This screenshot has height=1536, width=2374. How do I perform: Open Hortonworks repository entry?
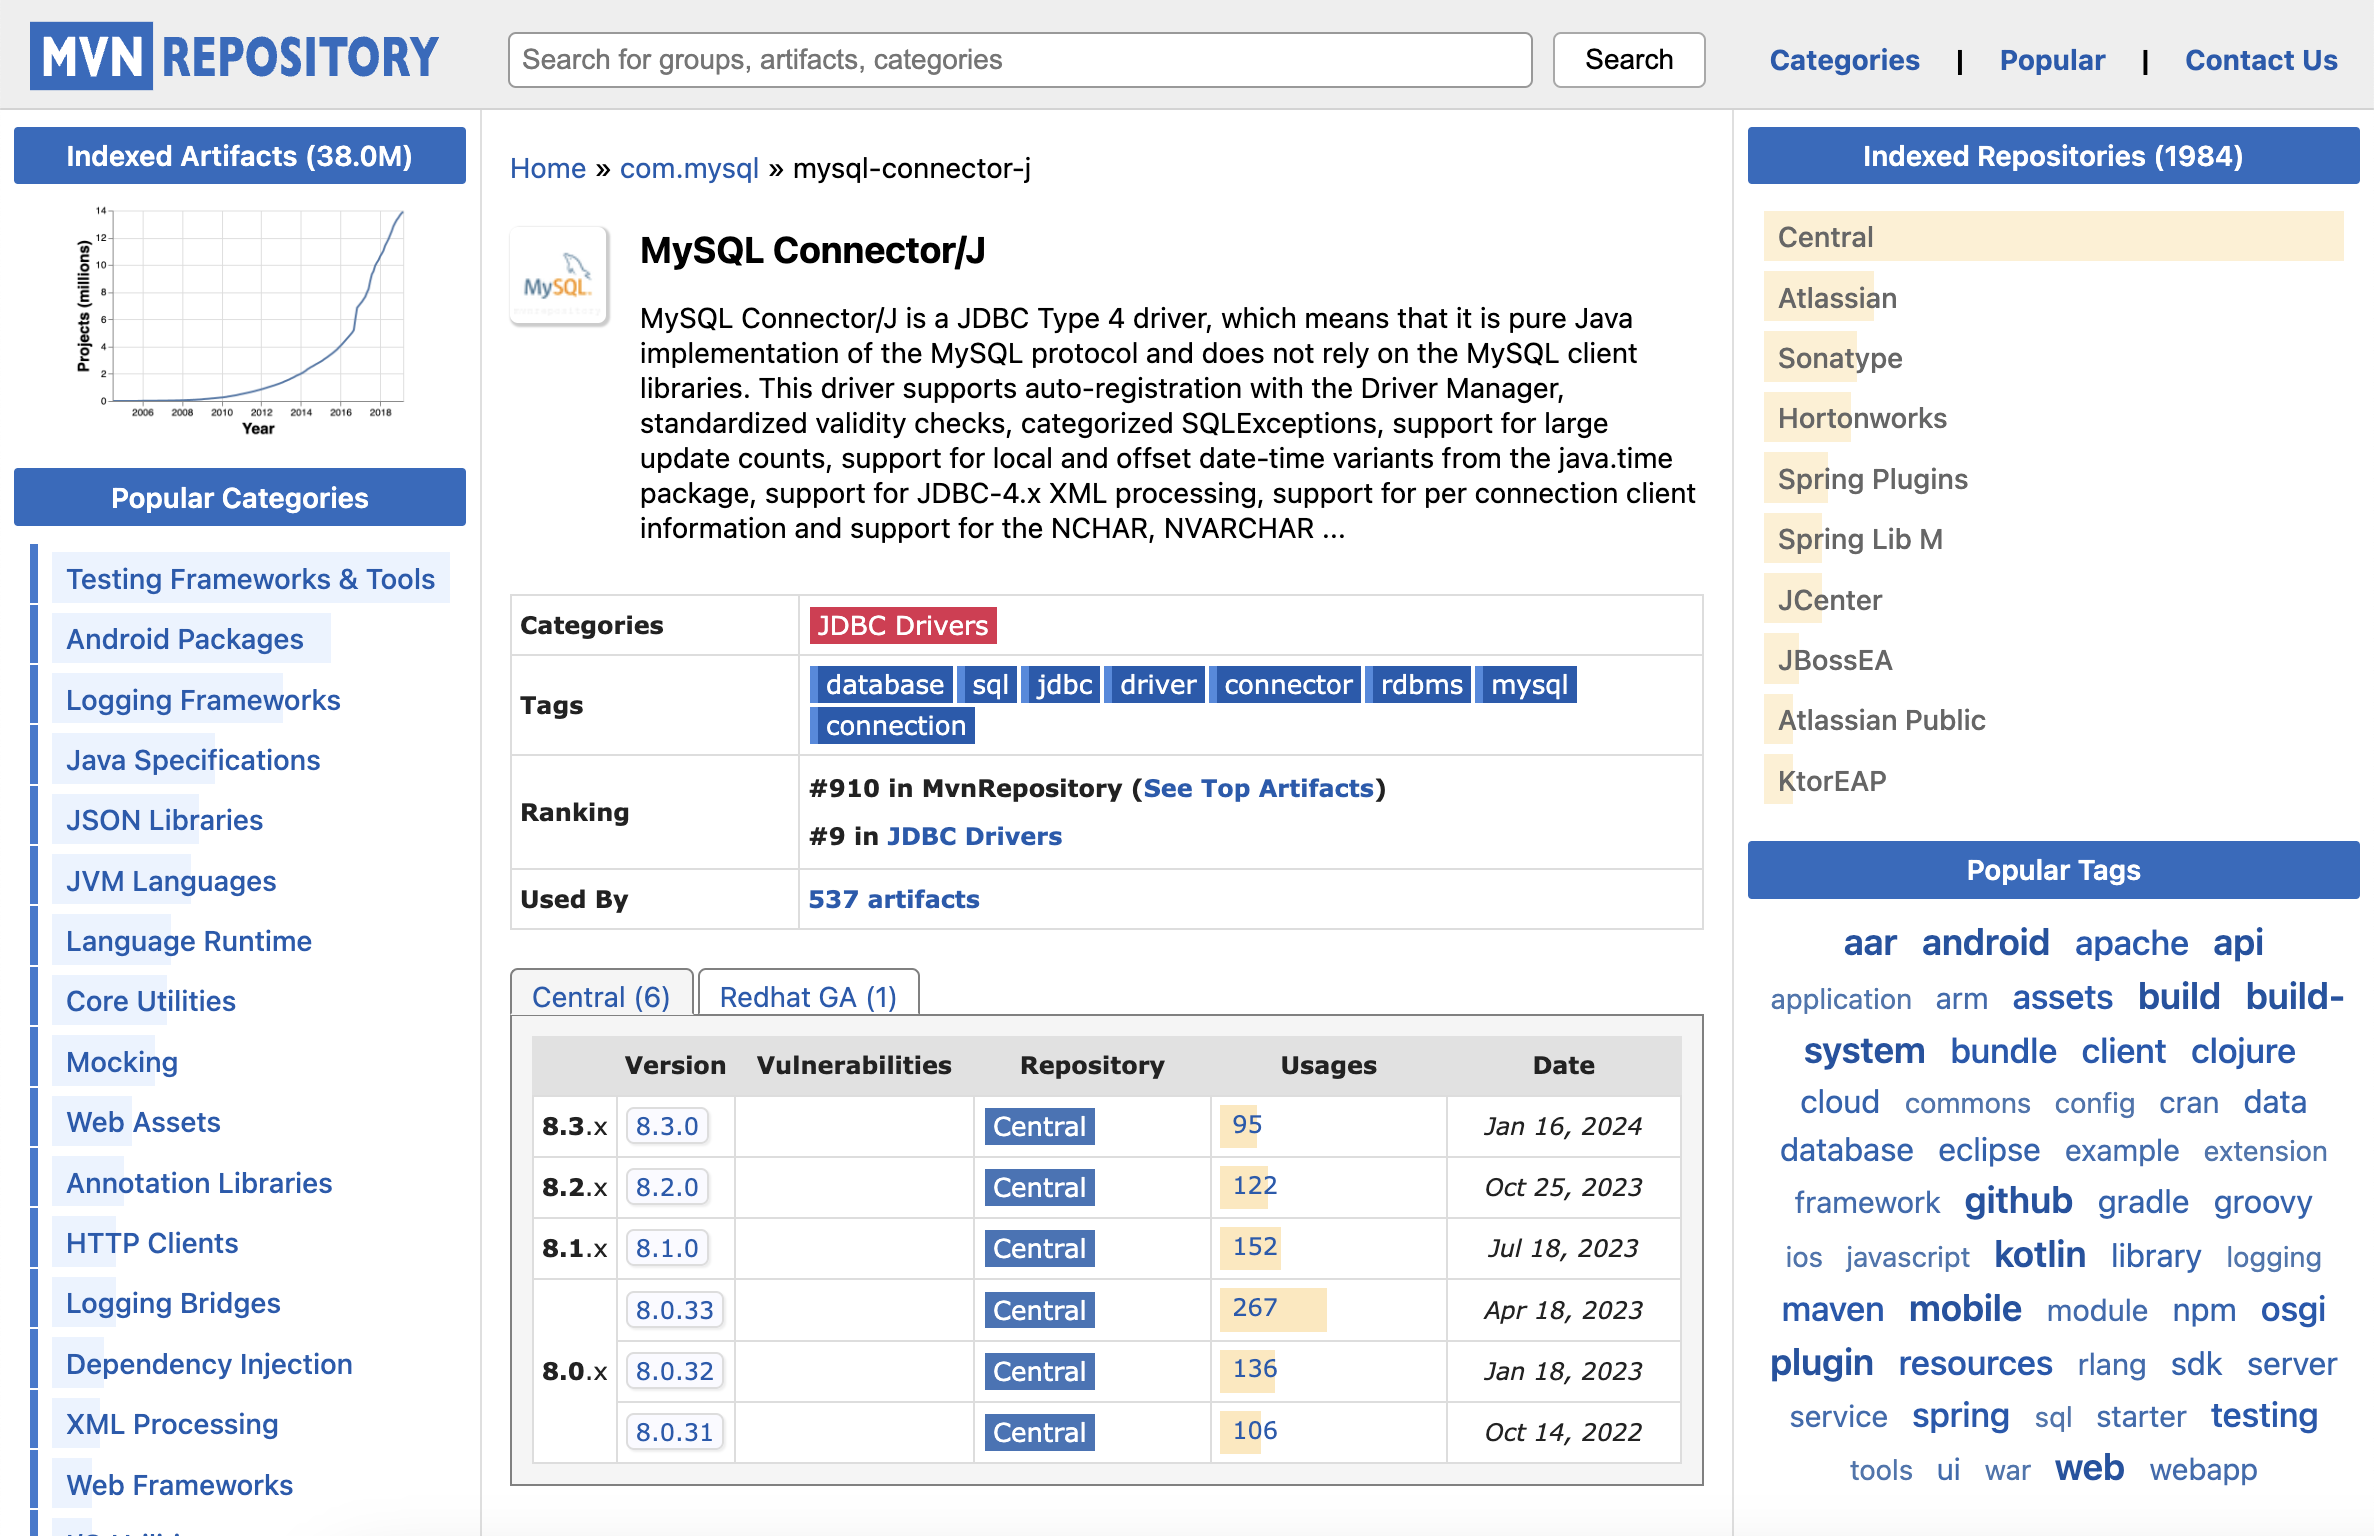pos(1861,418)
